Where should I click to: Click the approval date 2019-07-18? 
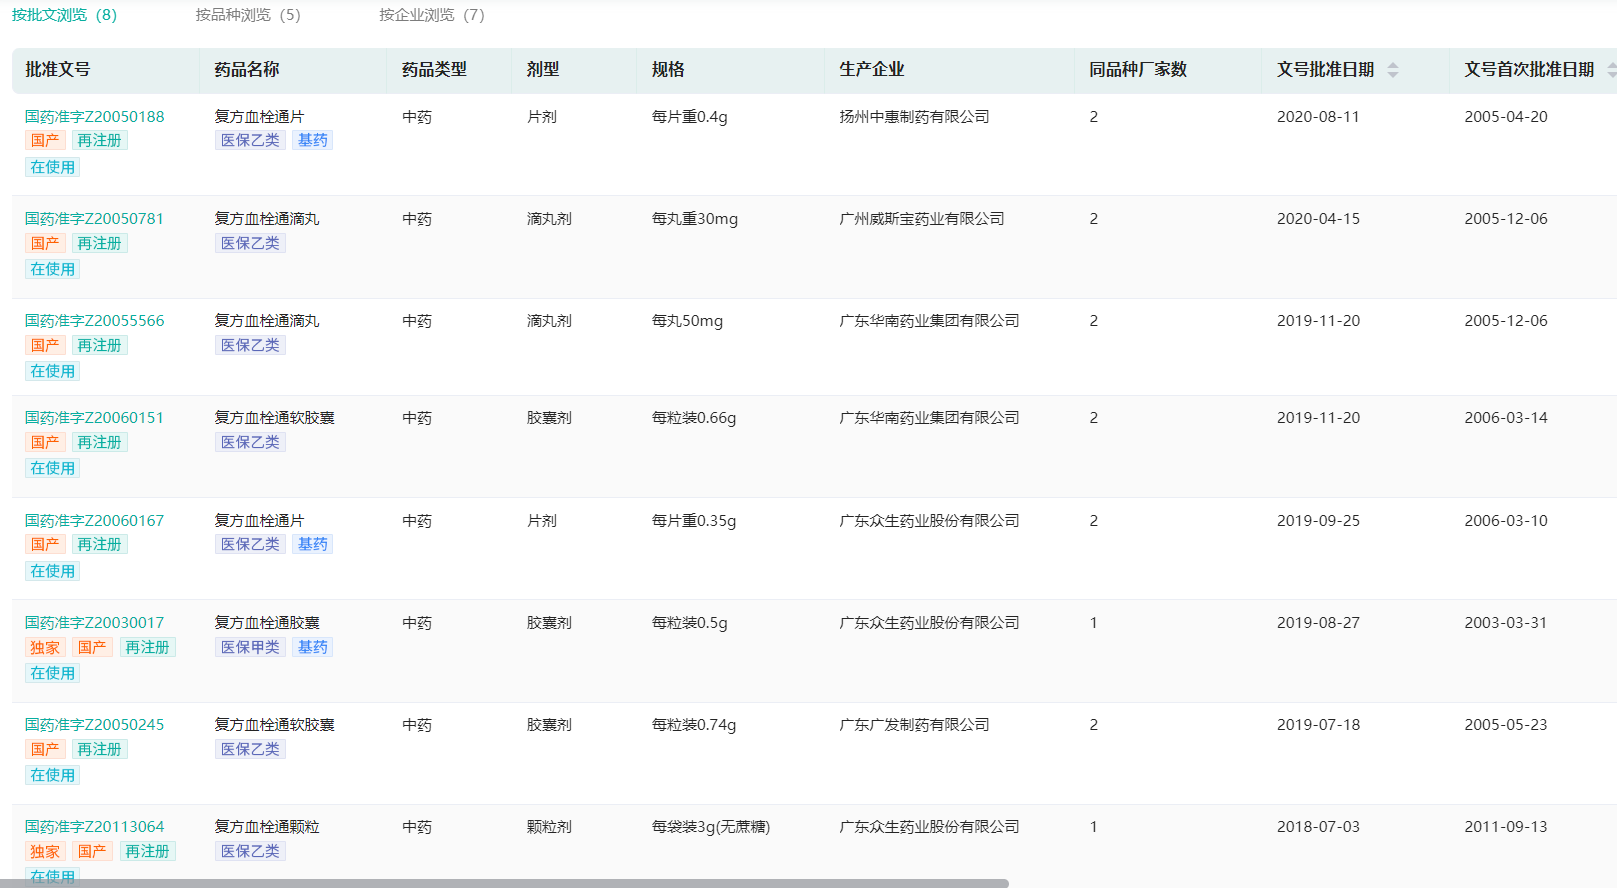coord(1318,725)
